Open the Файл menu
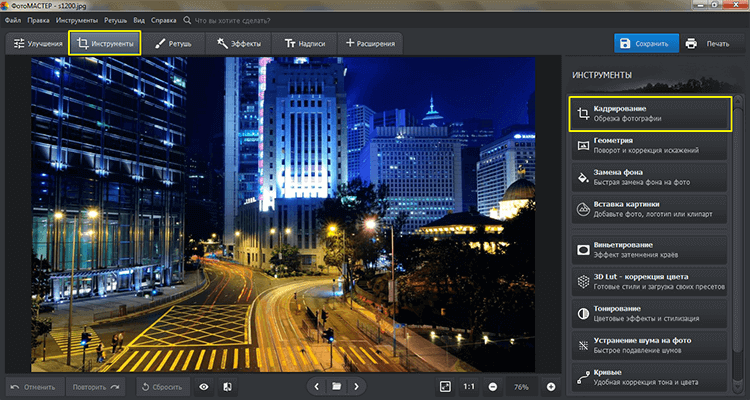This screenshot has height=400, width=750. (13, 20)
